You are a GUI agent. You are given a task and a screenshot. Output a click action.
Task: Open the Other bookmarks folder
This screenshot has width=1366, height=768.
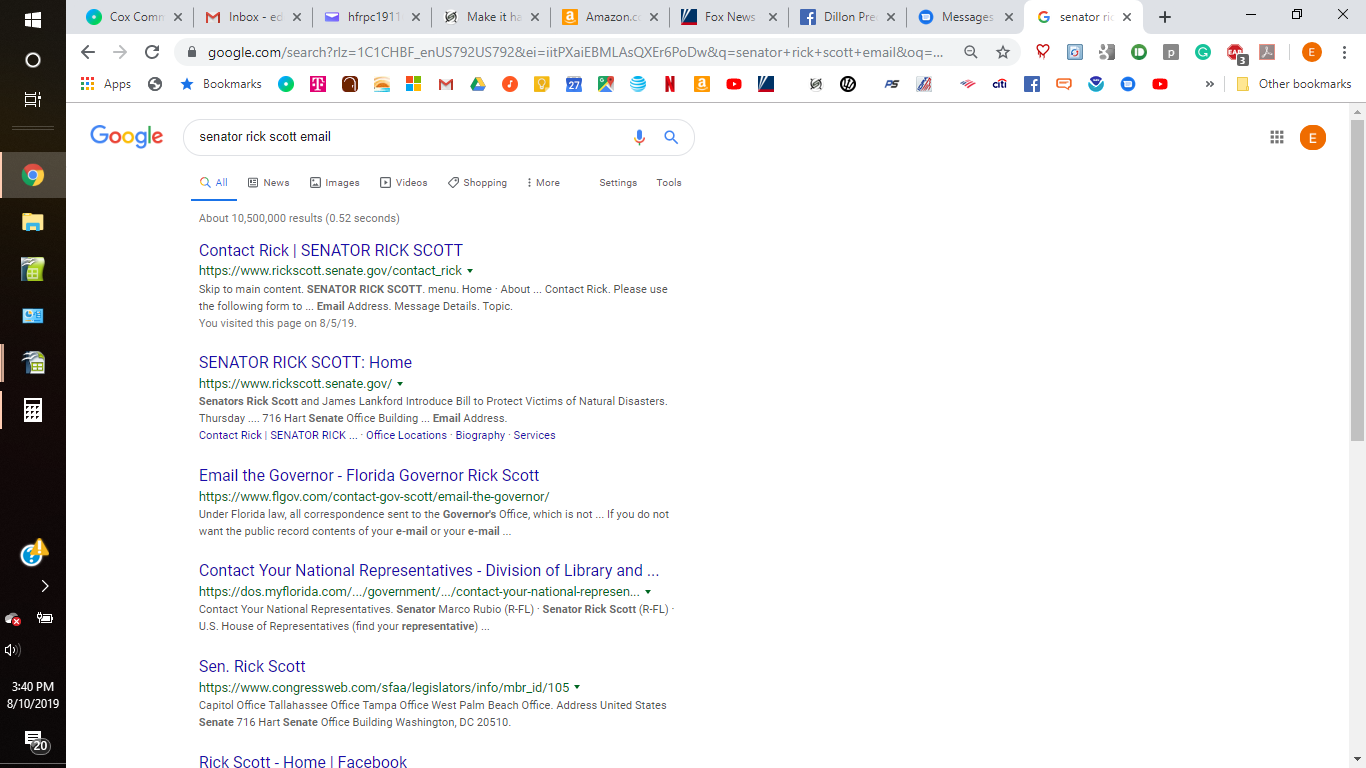pos(1294,84)
